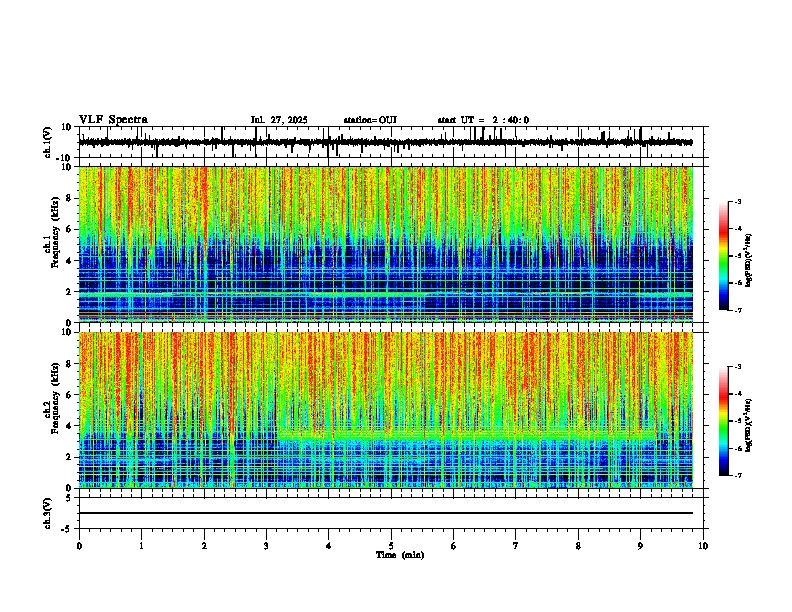Click the ch.1 spectrogram color scale bar
This screenshot has height=612, width=792.
point(723,256)
